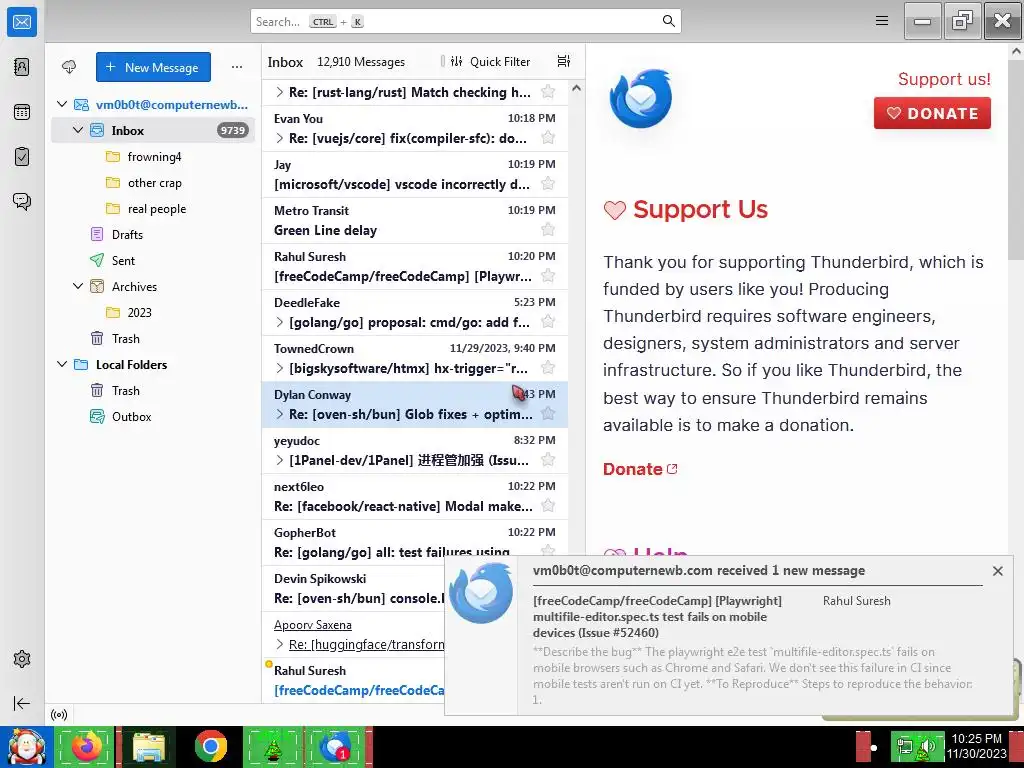The image size is (1024, 768).
Task: Collapse the vm0b0t account tree
Action: coord(62,104)
